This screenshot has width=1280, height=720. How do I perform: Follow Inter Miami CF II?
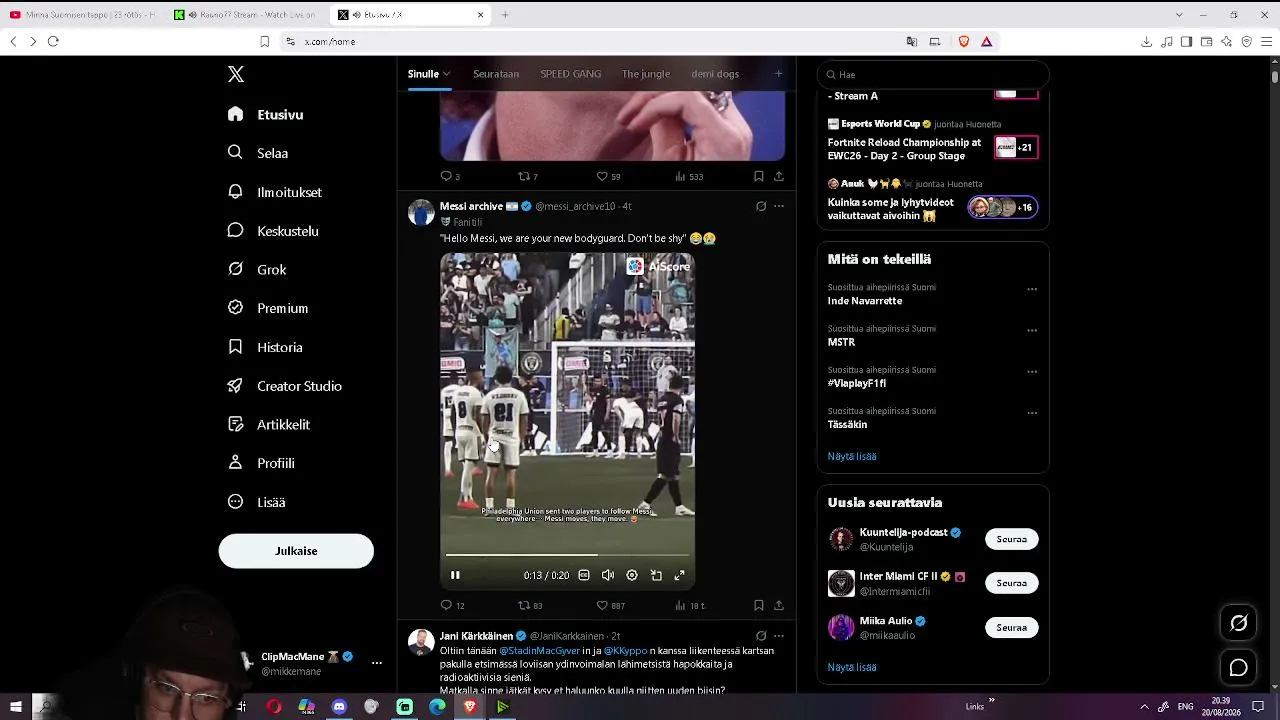pyautogui.click(x=1012, y=583)
